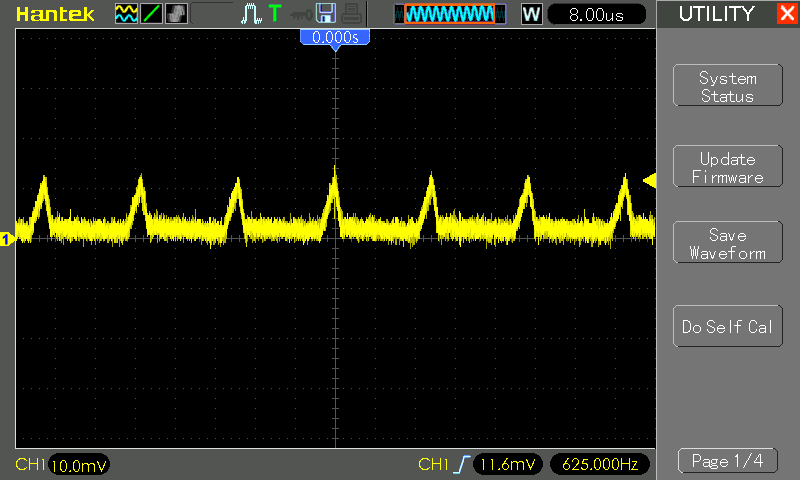Open System Status
The width and height of the screenshot is (800, 480).
(727, 87)
